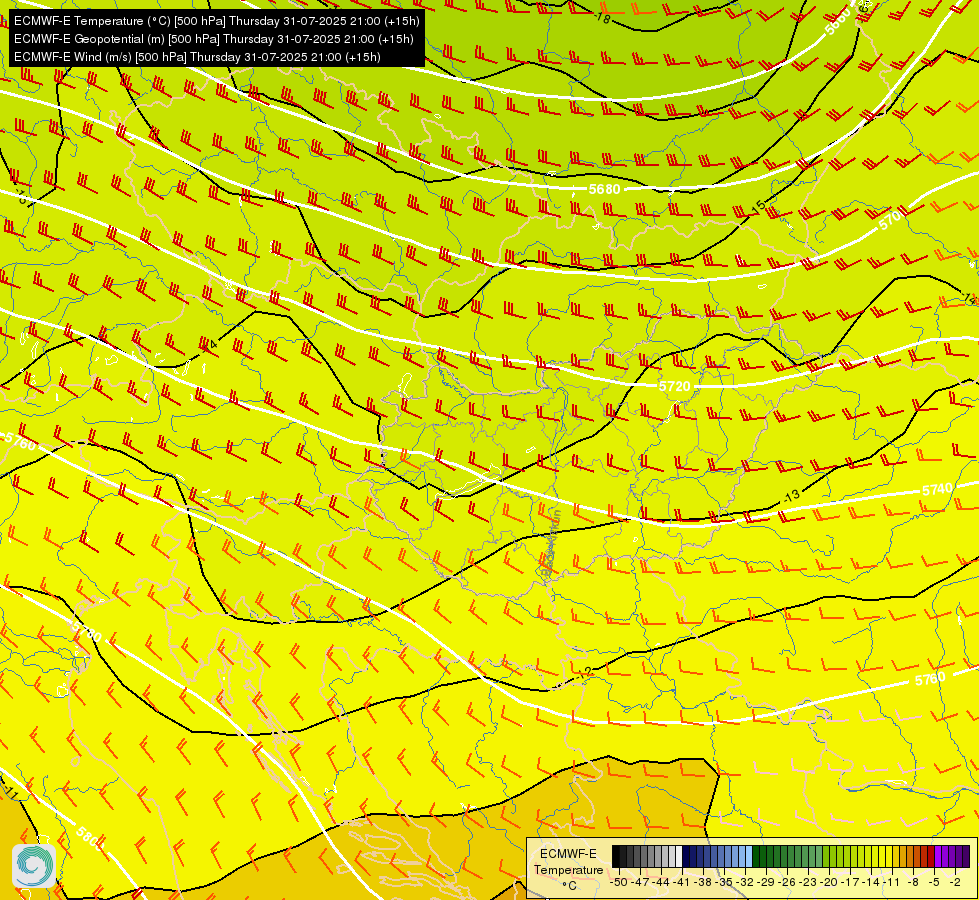Click the 5740 geopotential contour label
Screen dimensions: 979x900
937,490
